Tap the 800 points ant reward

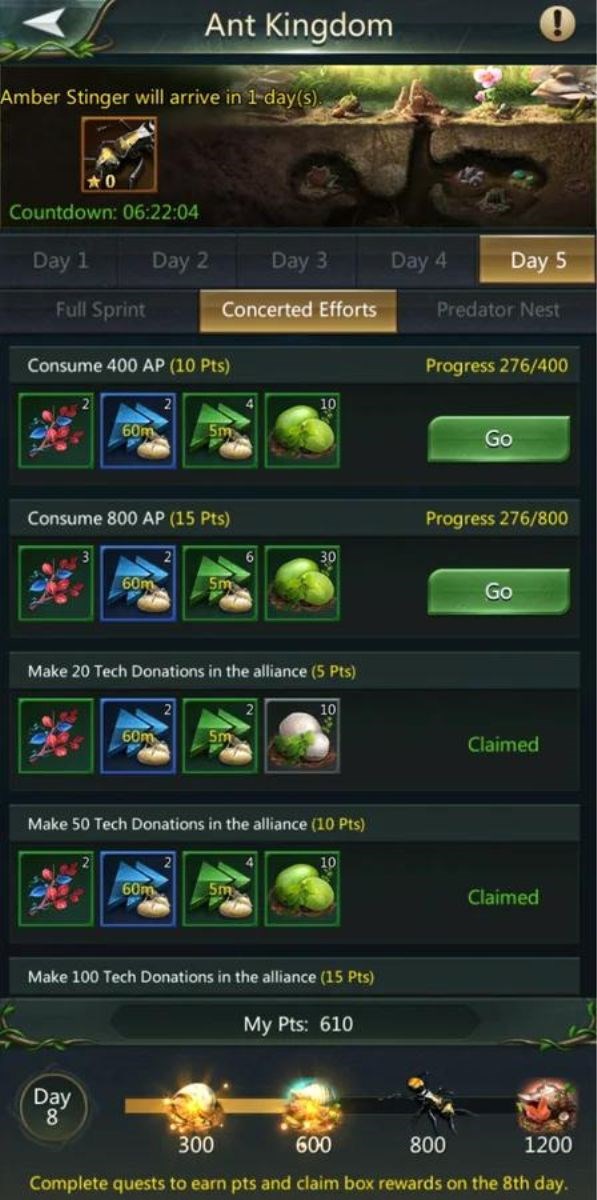coord(429,1102)
